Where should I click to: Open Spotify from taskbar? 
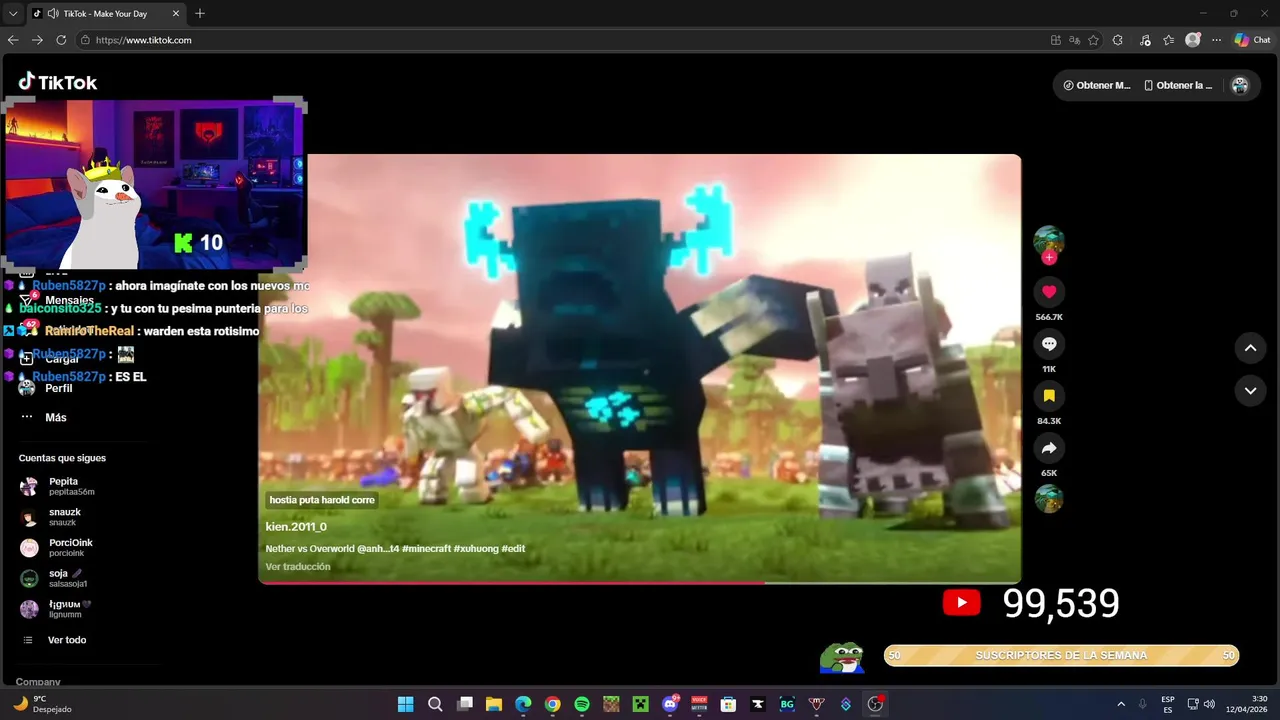pyautogui.click(x=582, y=704)
